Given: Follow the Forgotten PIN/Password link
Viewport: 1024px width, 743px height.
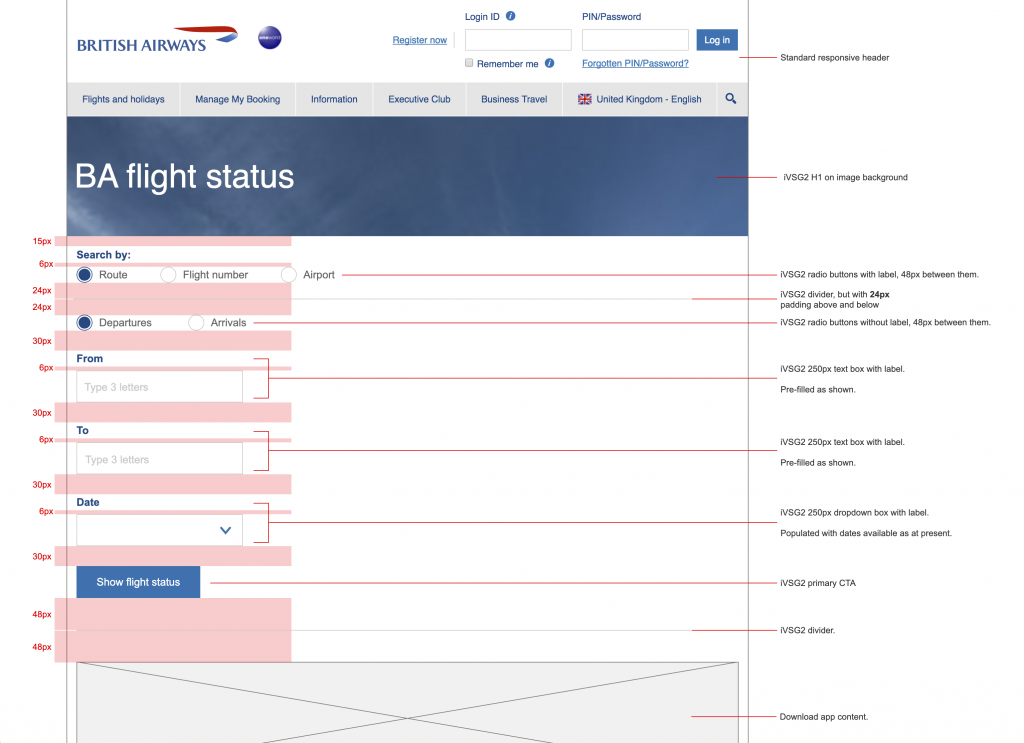Looking at the screenshot, I should click(x=635, y=63).
